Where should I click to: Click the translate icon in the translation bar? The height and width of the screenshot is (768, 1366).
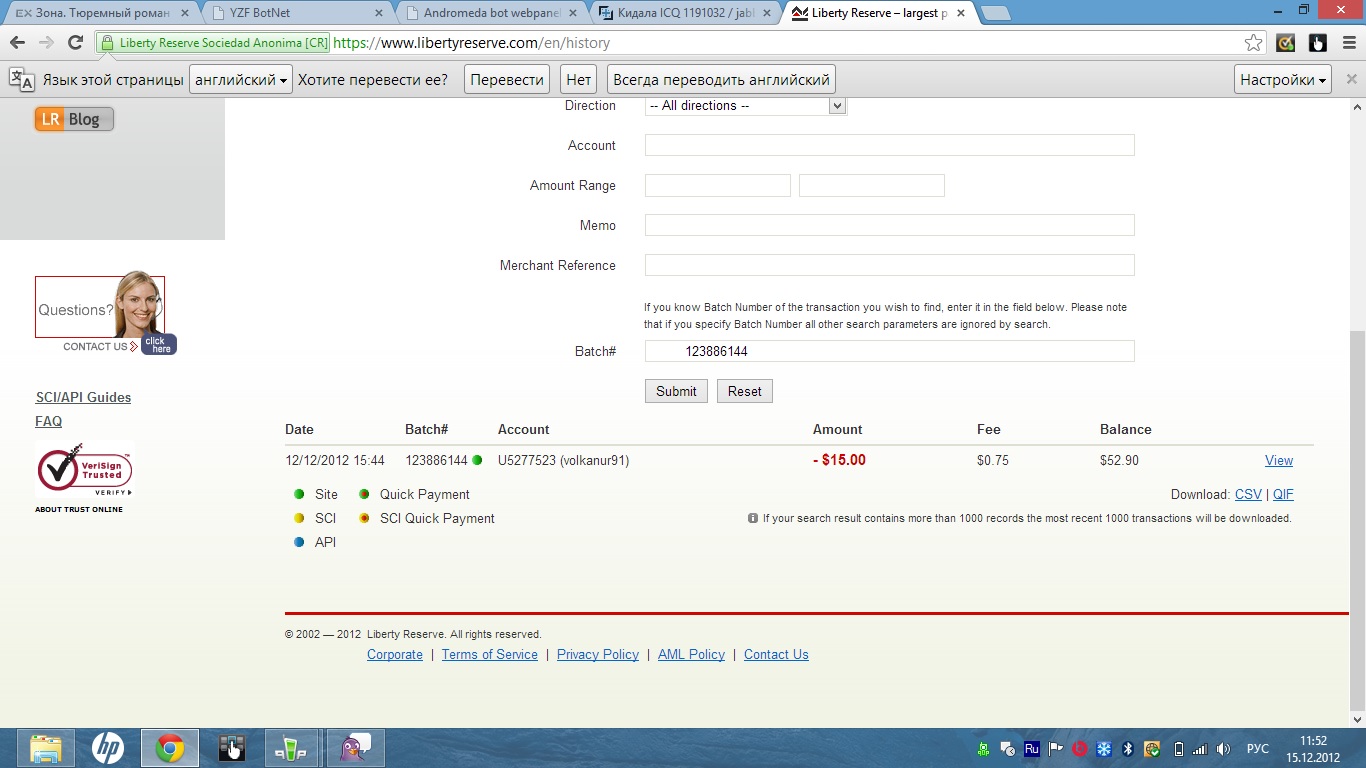point(21,80)
